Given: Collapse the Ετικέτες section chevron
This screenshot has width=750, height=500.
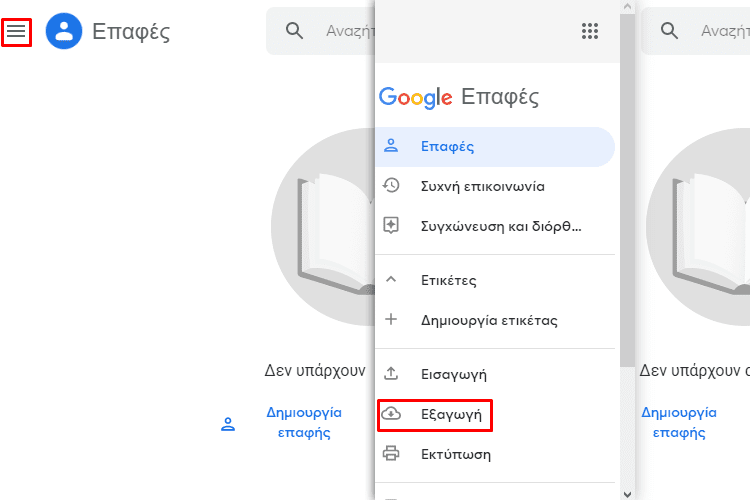Looking at the screenshot, I should pyautogui.click(x=391, y=279).
